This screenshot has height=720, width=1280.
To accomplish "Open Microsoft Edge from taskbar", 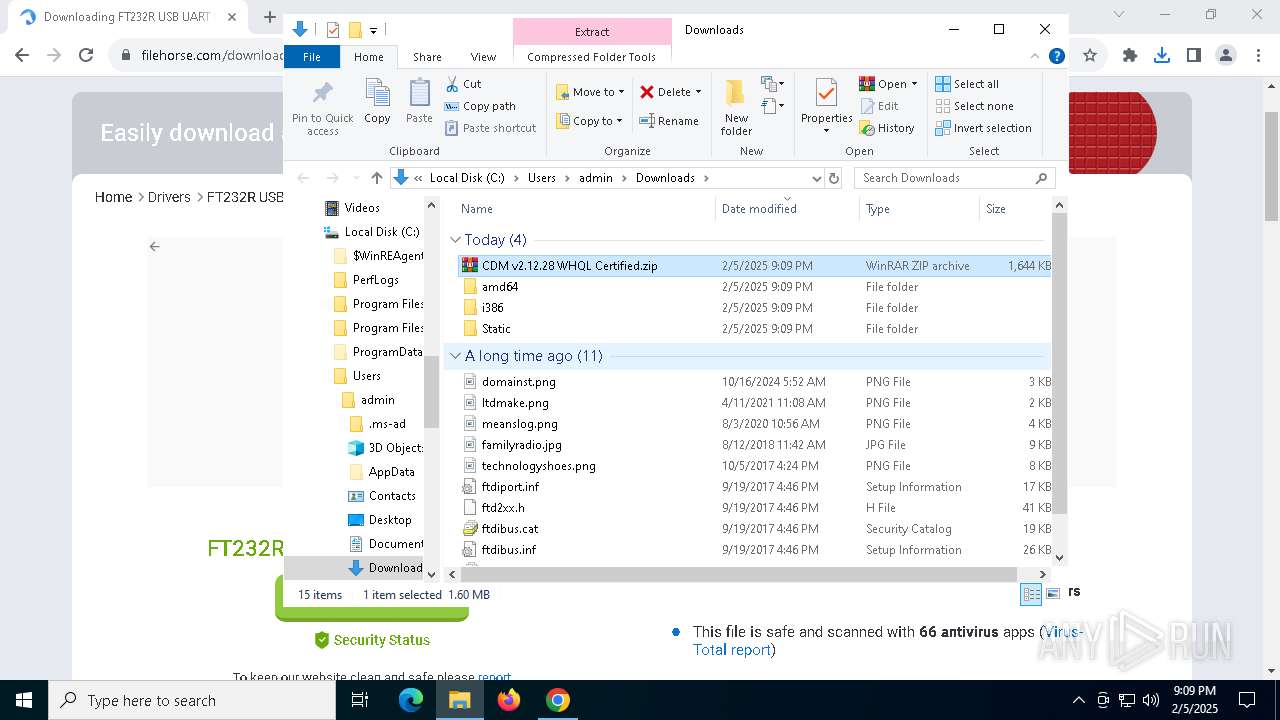I will [411, 700].
